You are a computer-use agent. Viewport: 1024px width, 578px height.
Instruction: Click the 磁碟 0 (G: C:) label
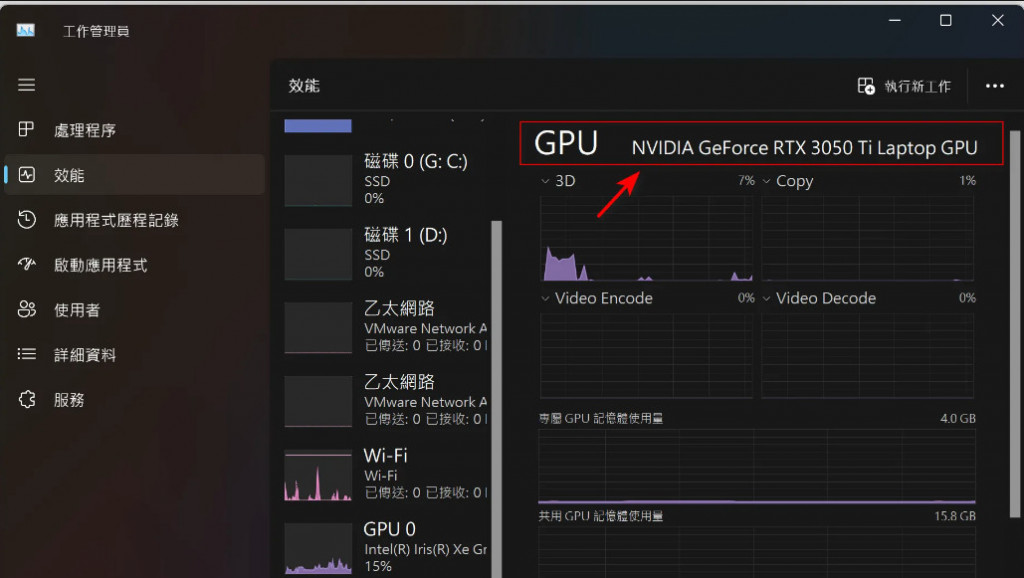coord(415,161)
